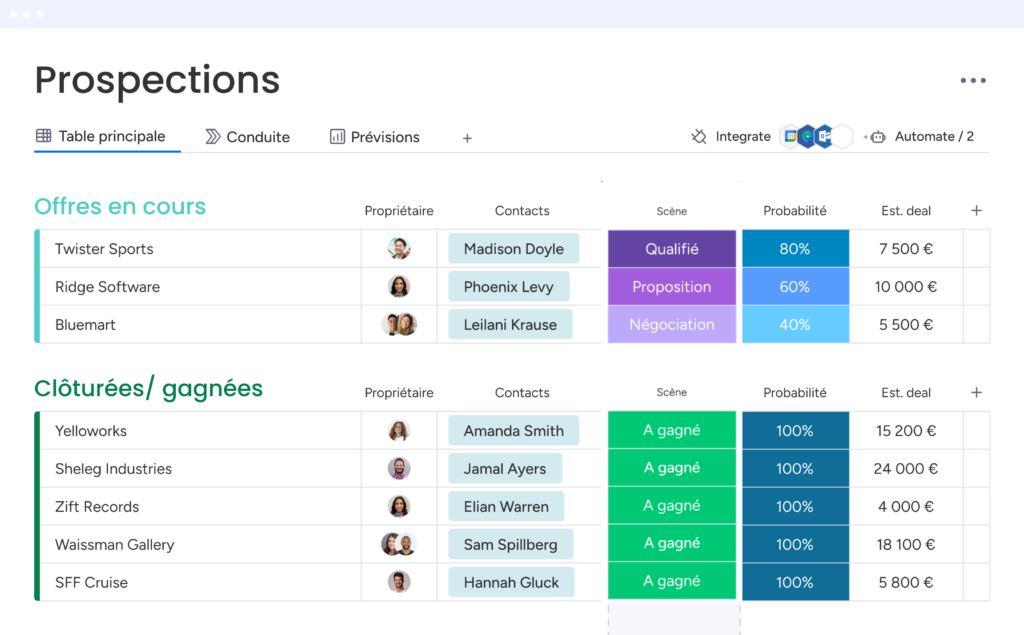This screenshot has width=1024, height=635.
Task: Click owner avatar for Twister Sports
Action: pos(398,248)
